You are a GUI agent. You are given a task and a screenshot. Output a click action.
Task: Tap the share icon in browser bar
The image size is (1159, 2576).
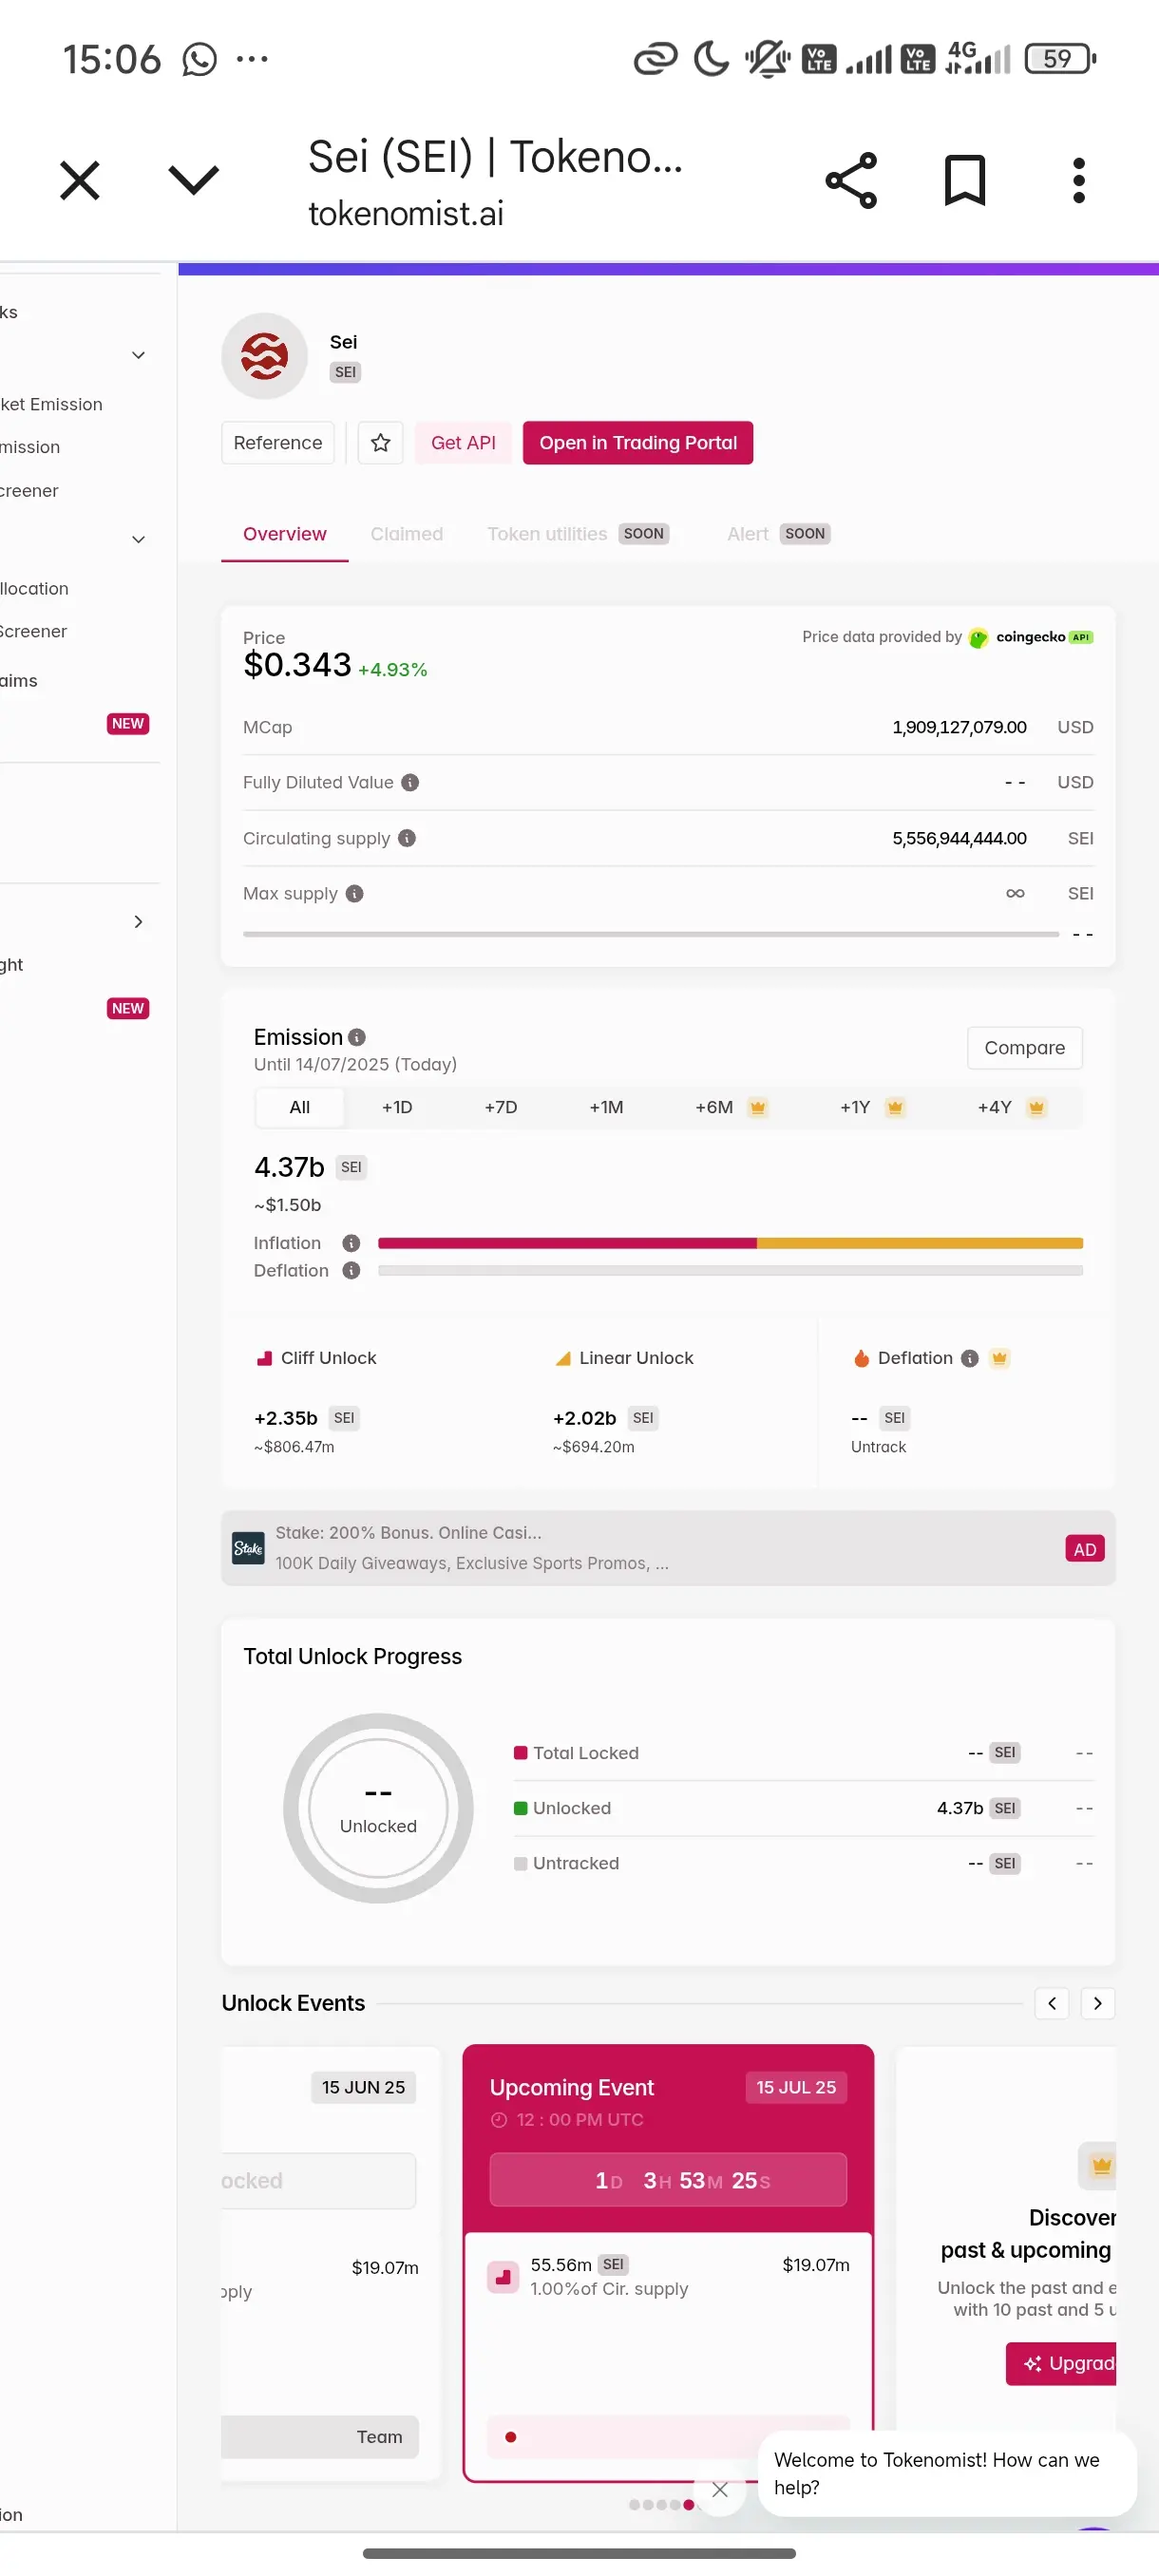coord(851,181)
